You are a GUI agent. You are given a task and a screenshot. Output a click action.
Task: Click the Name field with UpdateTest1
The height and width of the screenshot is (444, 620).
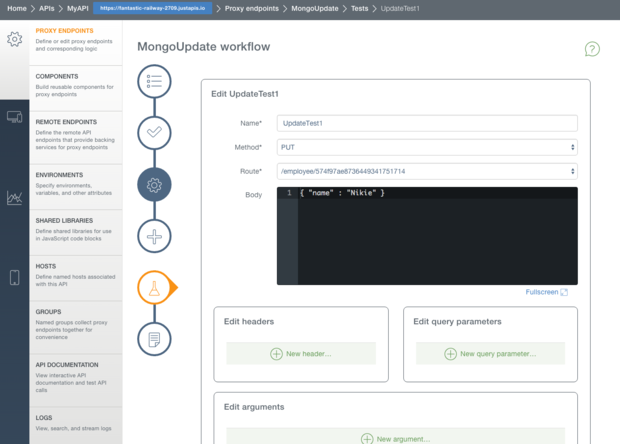tap(427, 123)
